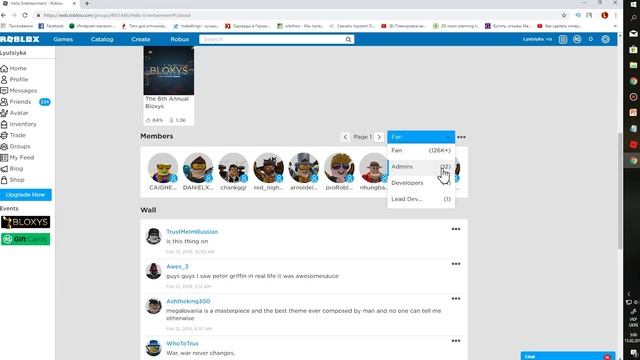Click the page vertical scrollbar
Image resolution: width=640 pixels, height=360 pixels.
coord(620,192)
